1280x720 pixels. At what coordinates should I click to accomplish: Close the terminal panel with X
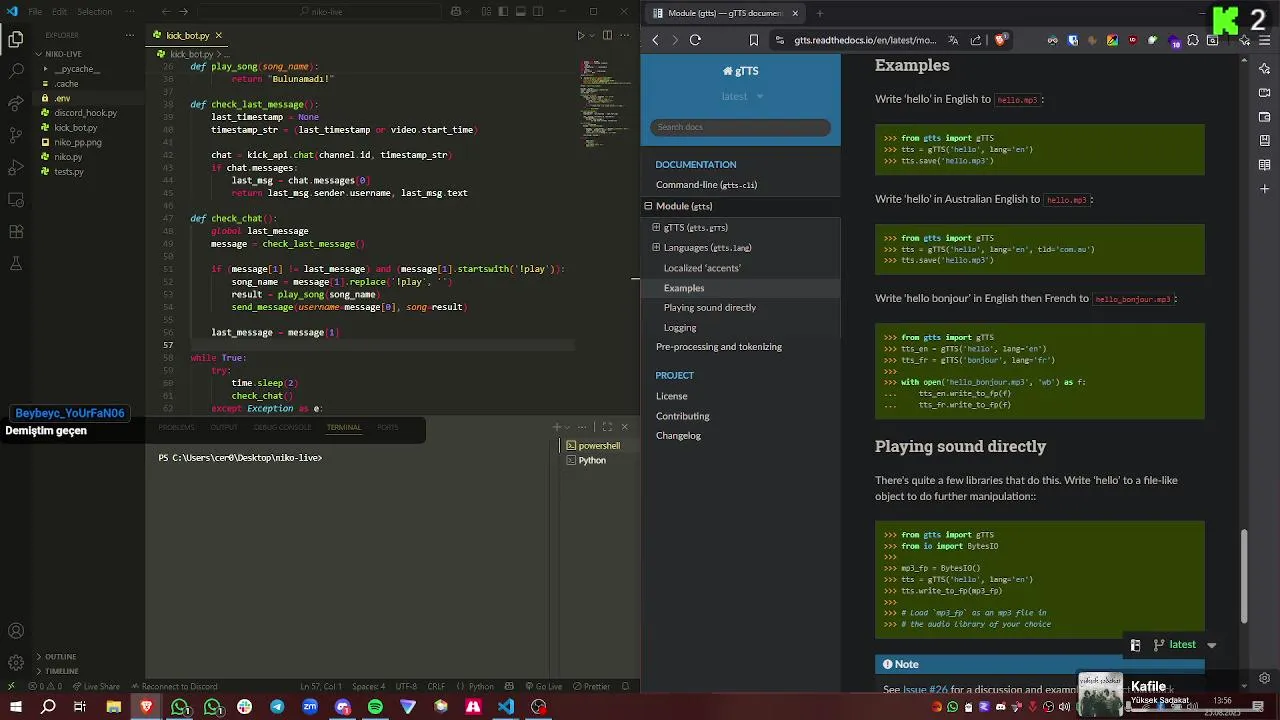pos(625,427)
